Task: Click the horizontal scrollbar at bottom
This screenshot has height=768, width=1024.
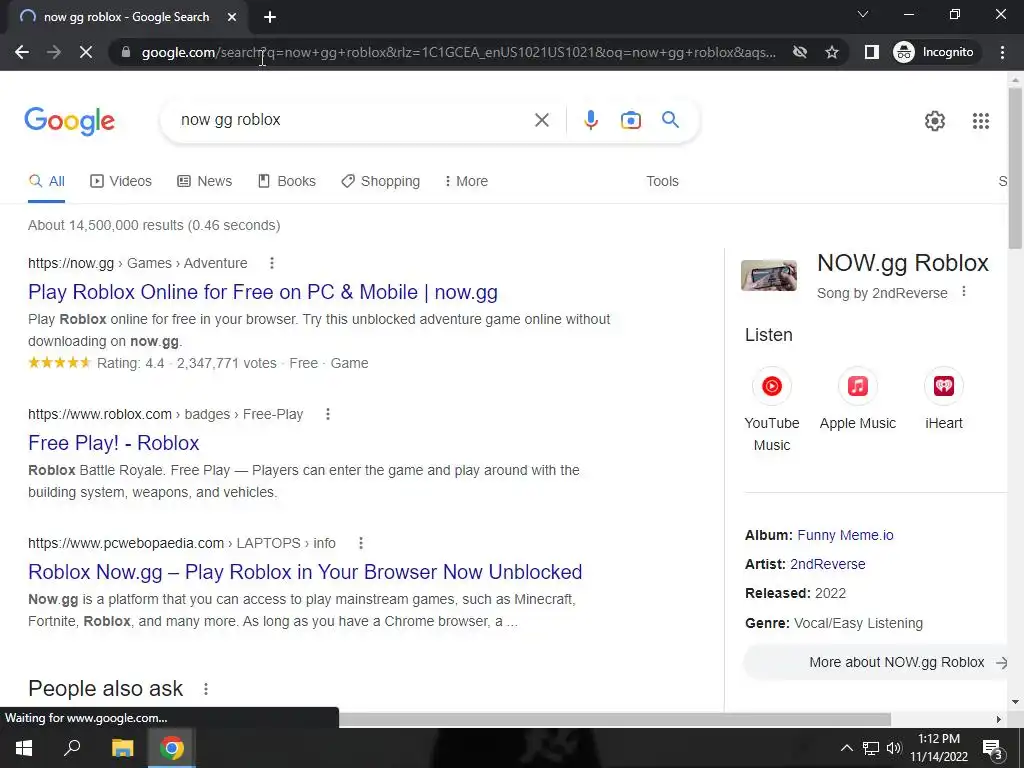Action: coord(614,719)
